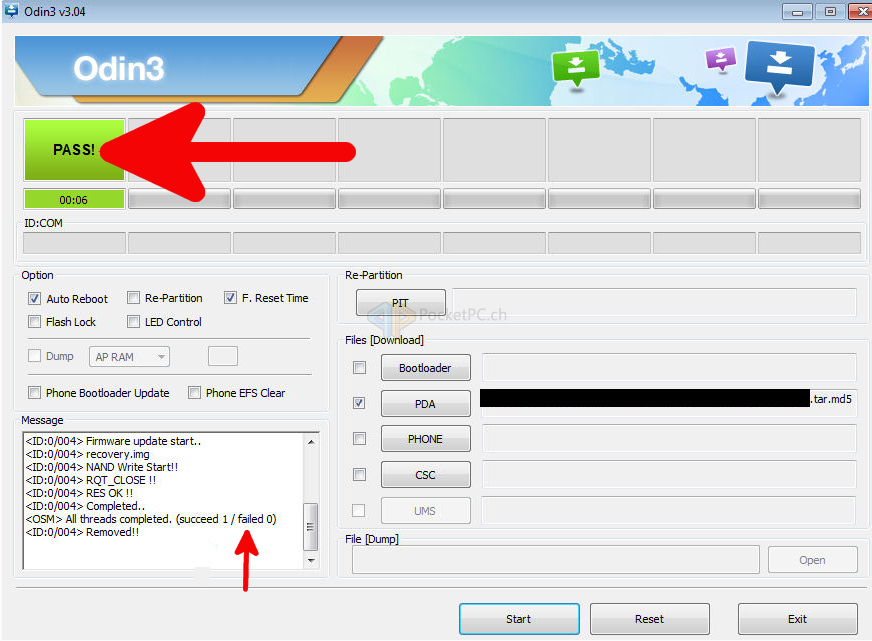This screenshot has height=641, width=872.
Task: Click the green download icon in banner
Action: point(576,67)
